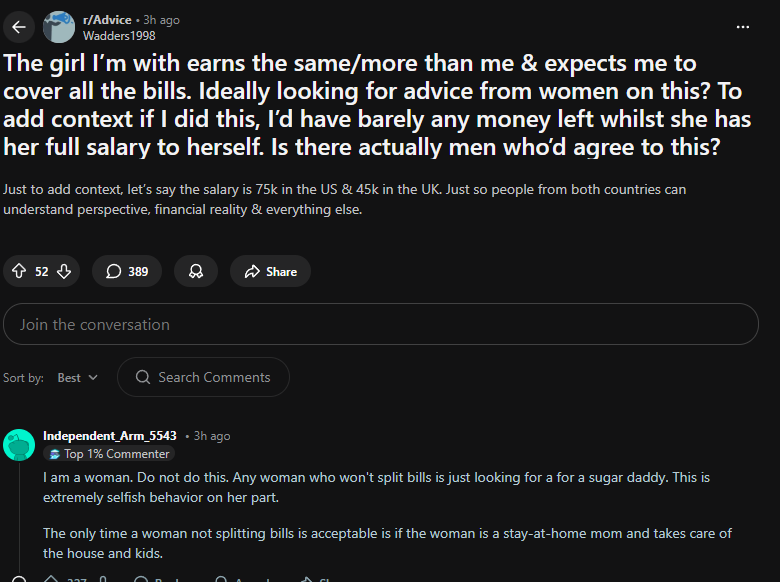Share this post
Image resolution: width=780 pixels, height=582 pixels.
pos(270,271)
